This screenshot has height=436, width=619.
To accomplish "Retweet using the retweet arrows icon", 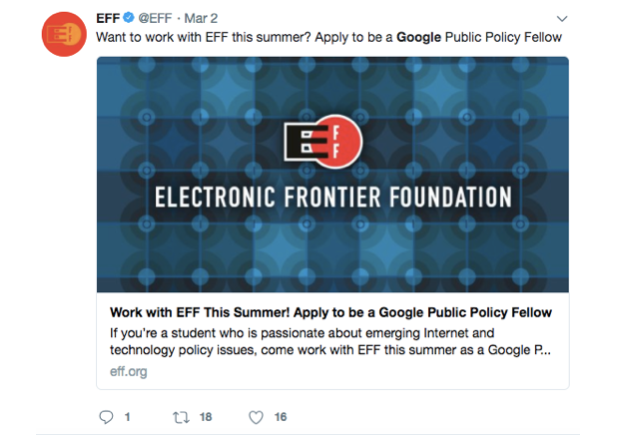I will (181, 417).
